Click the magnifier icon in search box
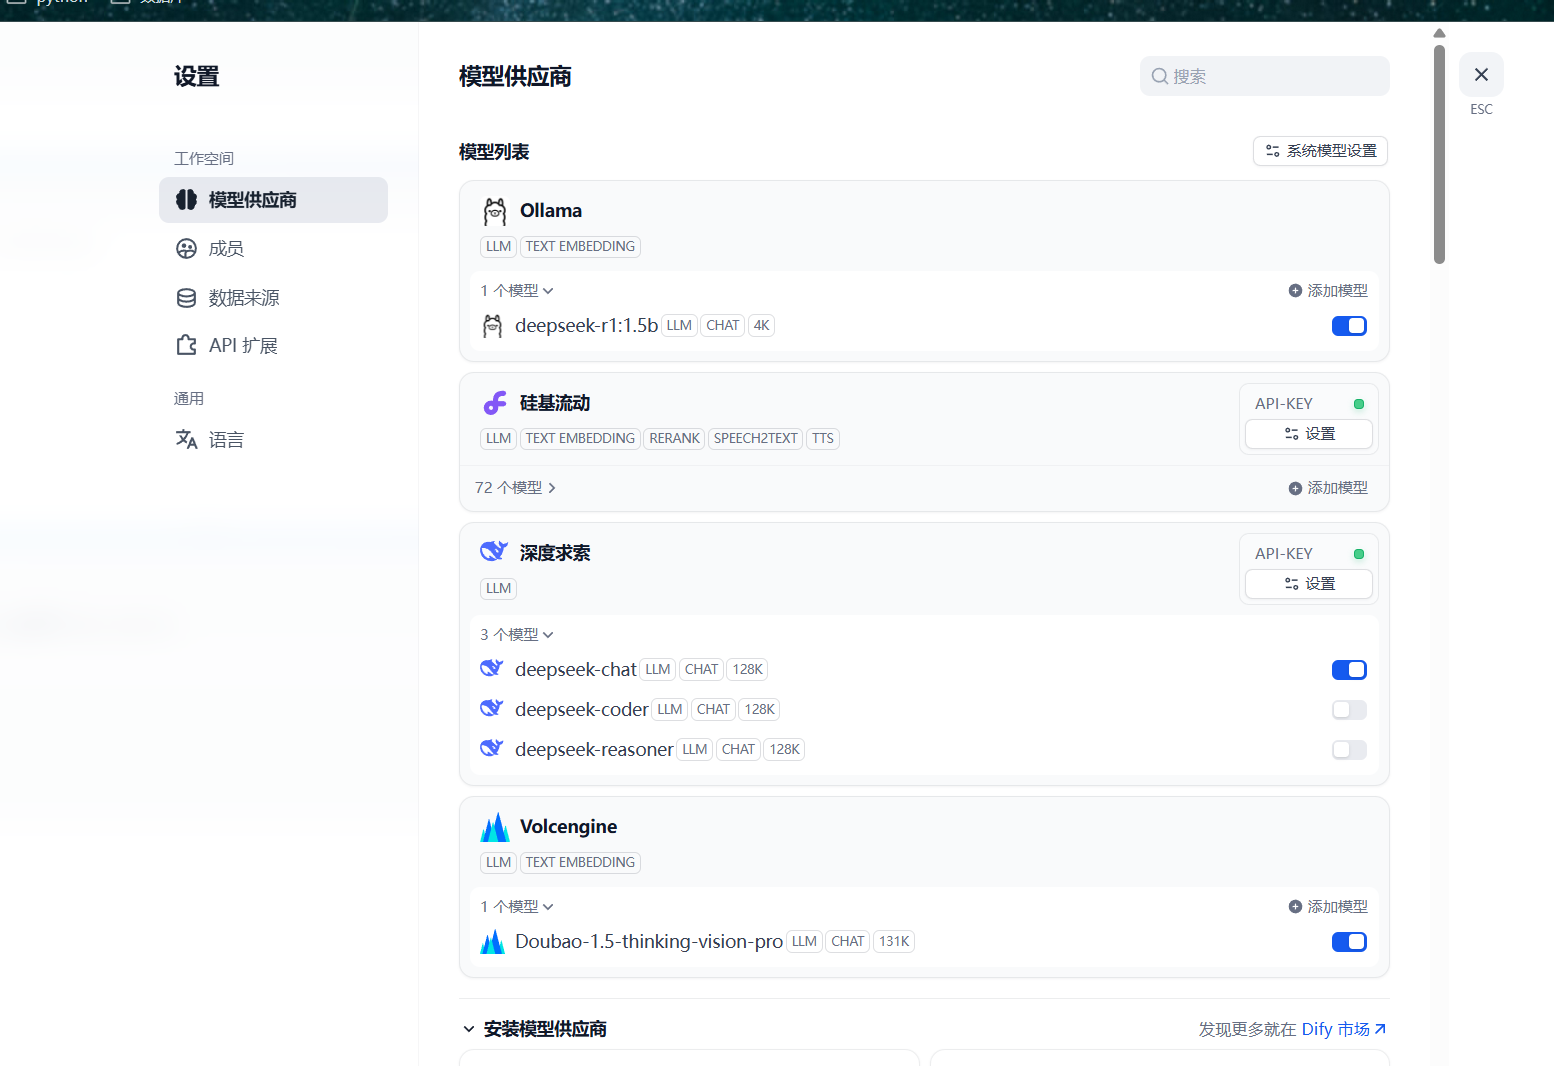This screenshot has width=1554, height=1066. pyautogui.click(x=1160, y=76)
